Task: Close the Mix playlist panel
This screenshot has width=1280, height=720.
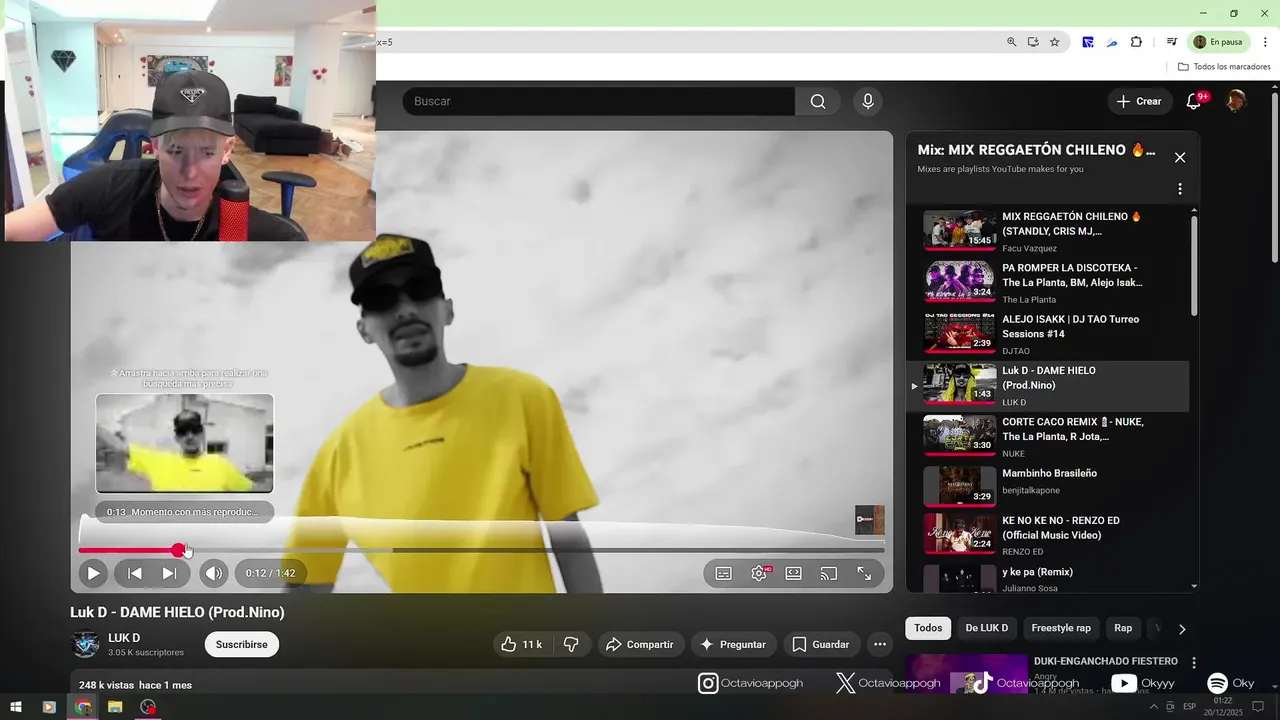Action: [1180, 157]
